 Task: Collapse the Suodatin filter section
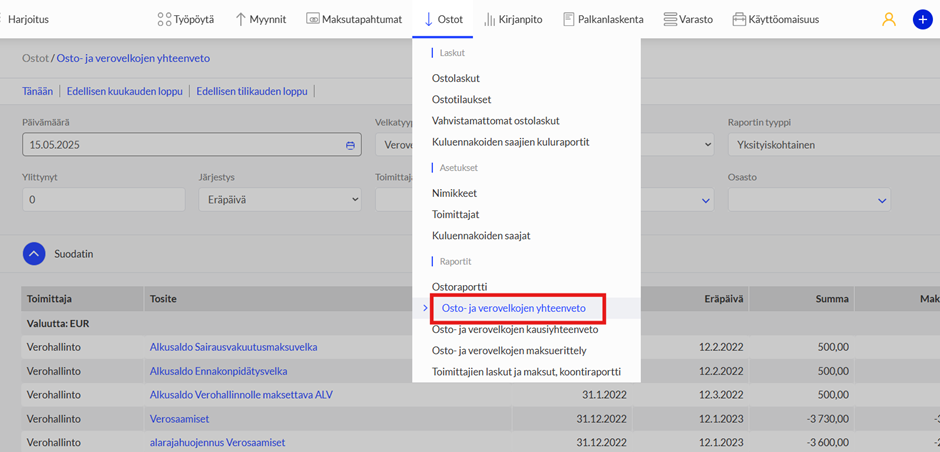click(x=35, y=254)
